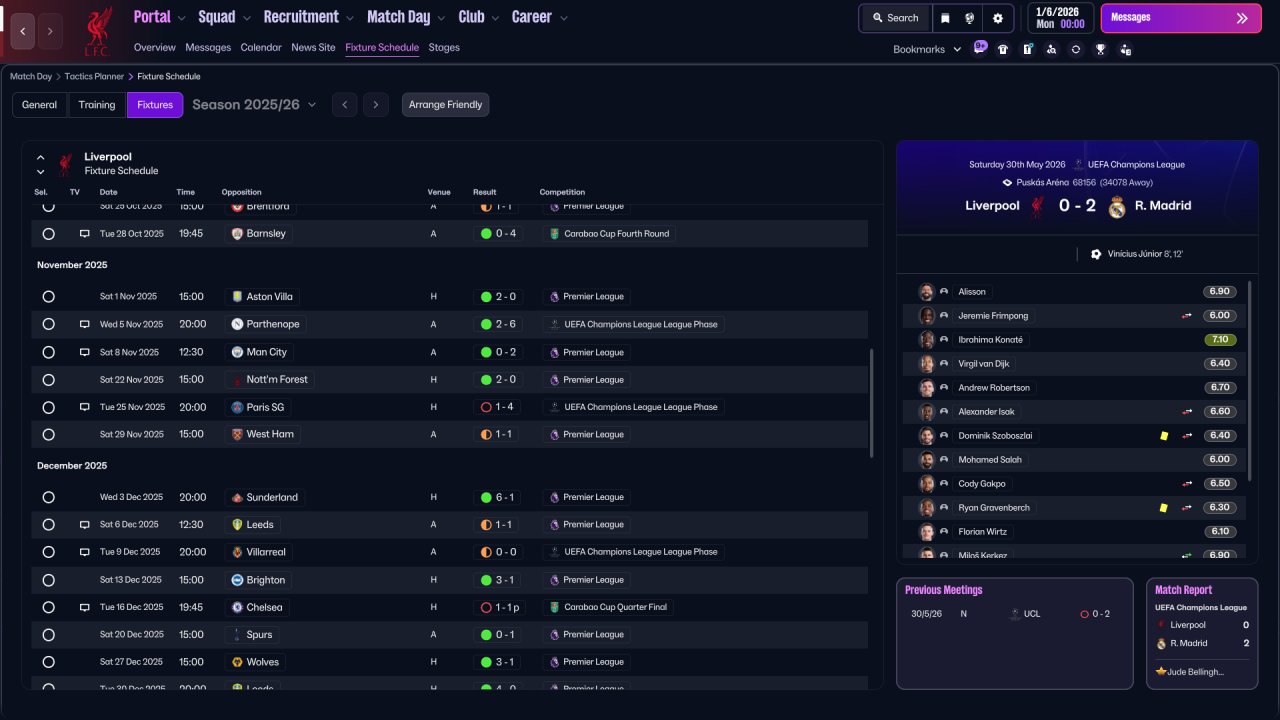
Task: Go to next season arrow button
Action: point(376,105)
